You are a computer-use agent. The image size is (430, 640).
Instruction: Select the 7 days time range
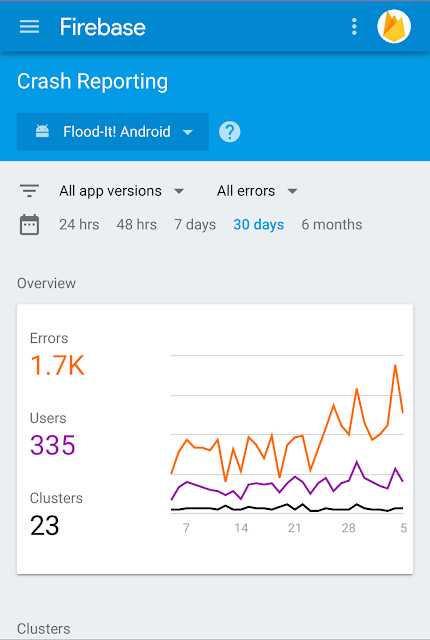coord(195,224)
